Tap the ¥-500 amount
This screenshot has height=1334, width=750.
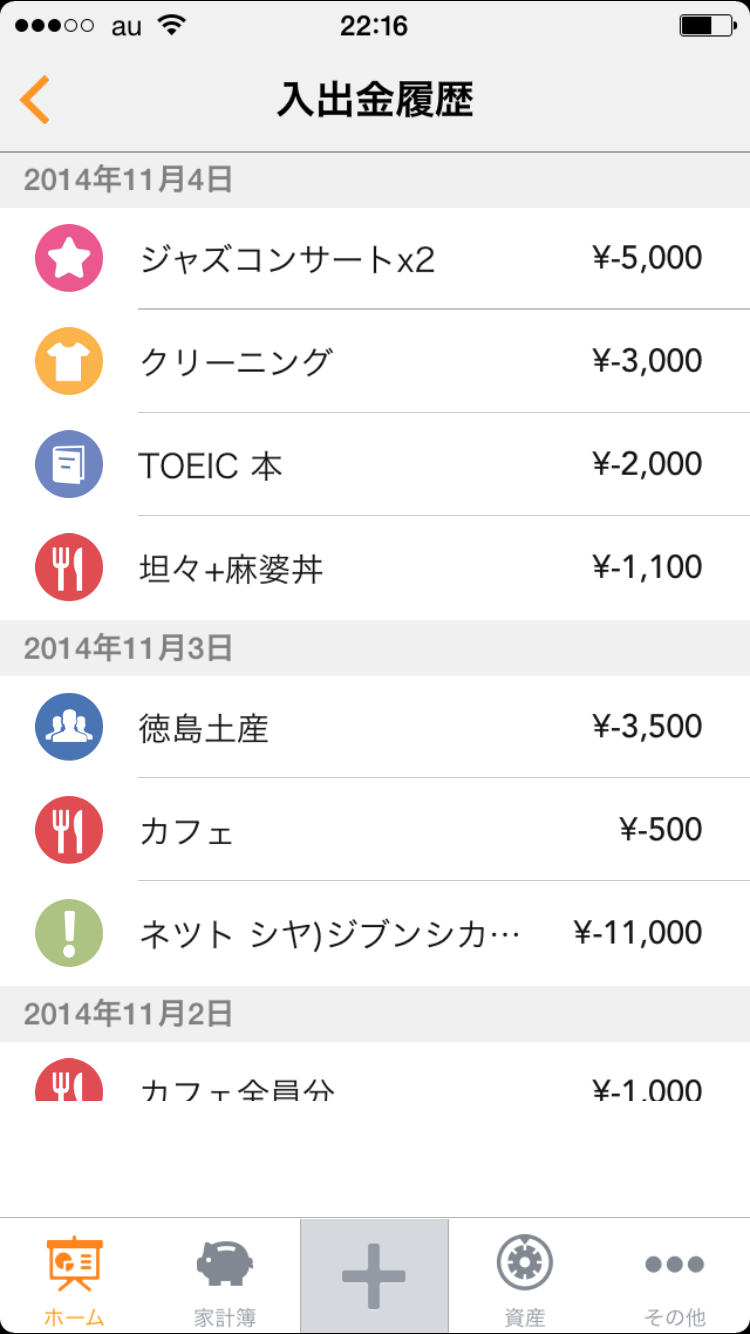click(660, 830)
